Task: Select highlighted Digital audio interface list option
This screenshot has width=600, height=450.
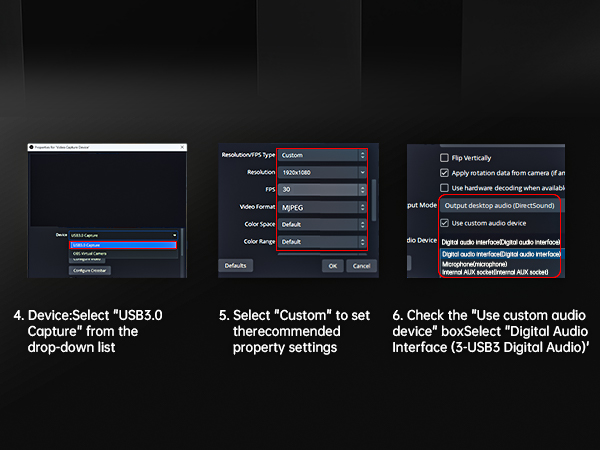Action: coord(501,254)
